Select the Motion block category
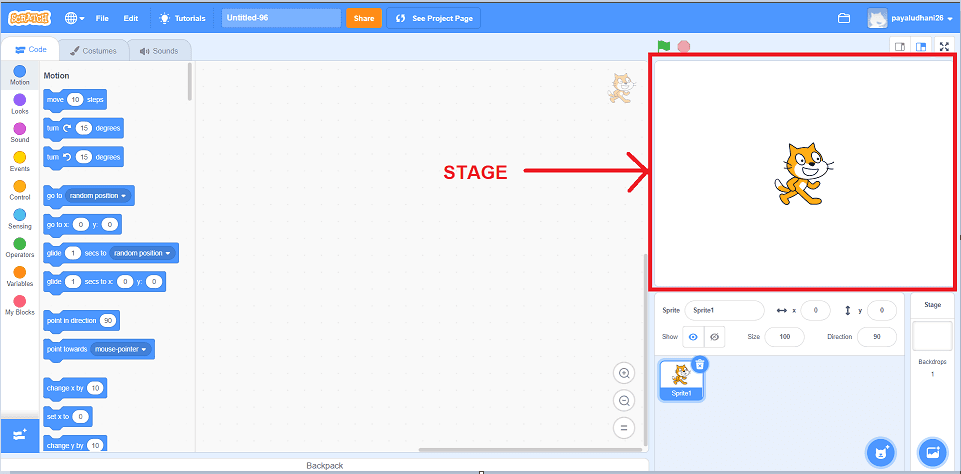This screenshot has width=961, height=474. click(x=20, y=75)
